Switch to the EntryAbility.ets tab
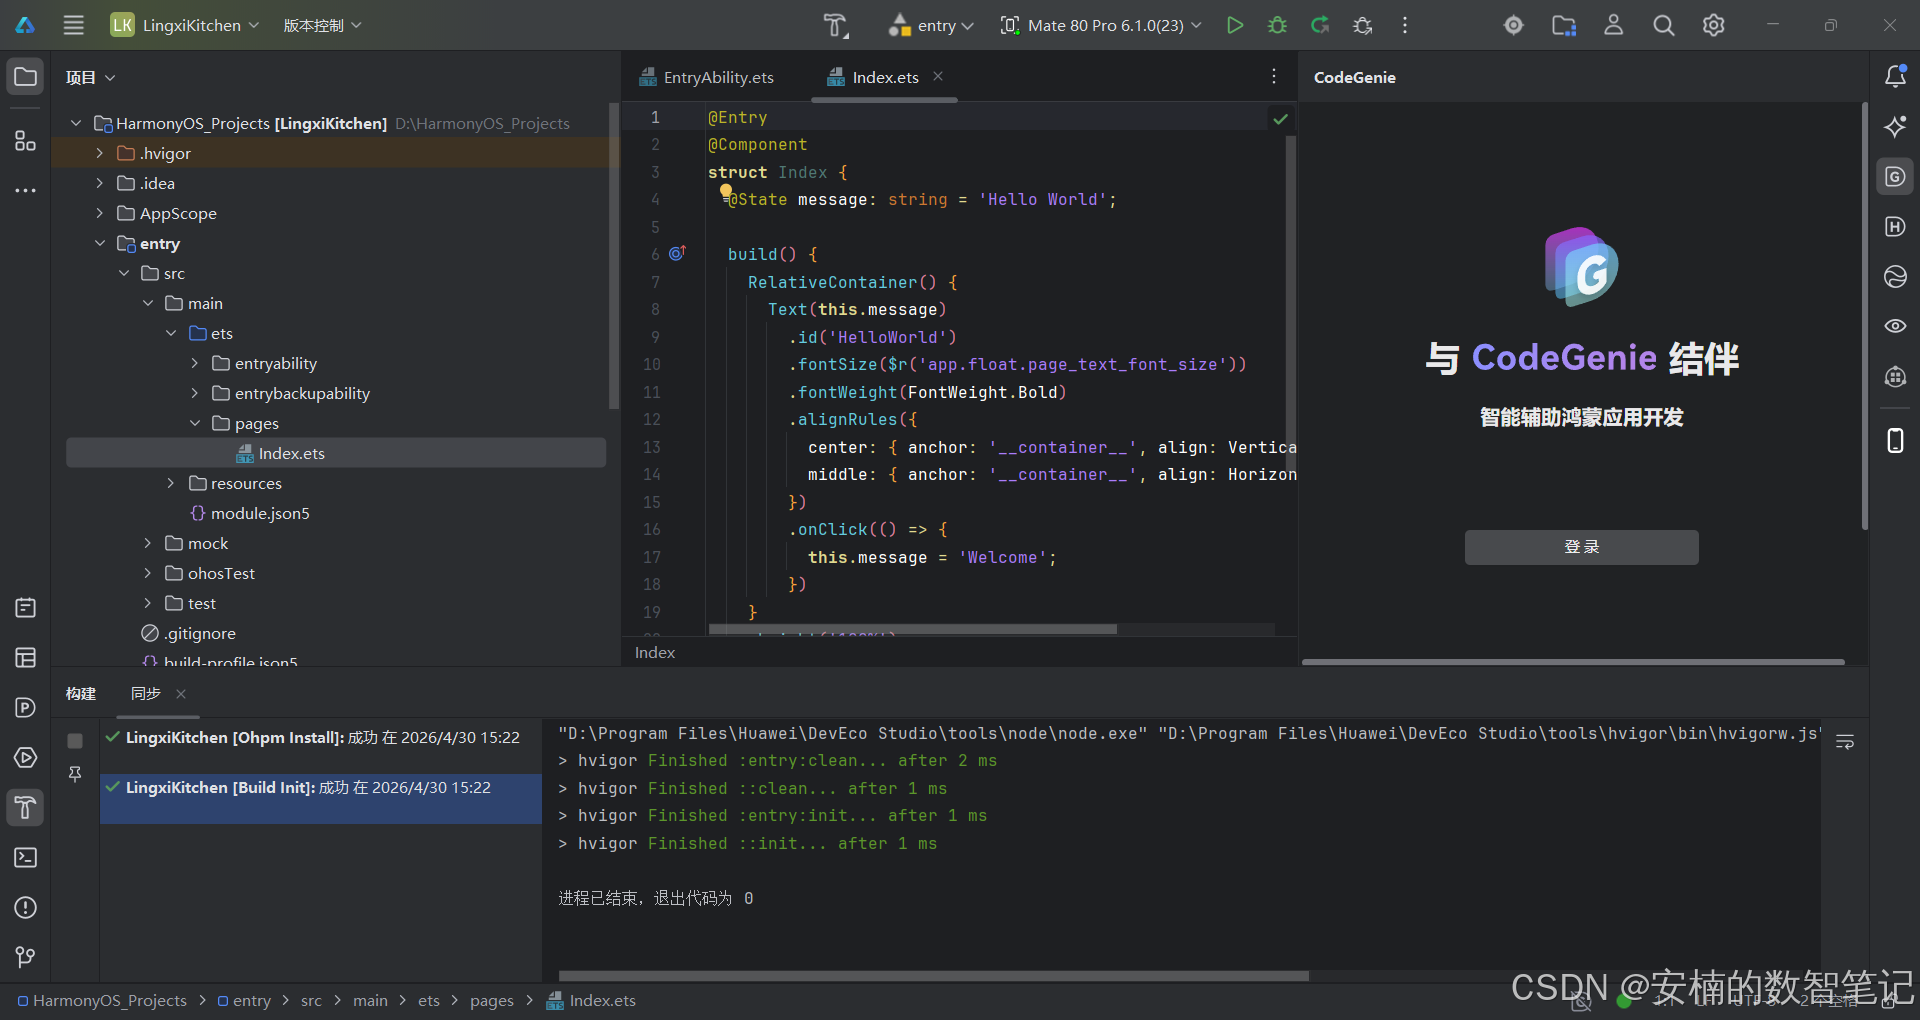 coord(706,77)
